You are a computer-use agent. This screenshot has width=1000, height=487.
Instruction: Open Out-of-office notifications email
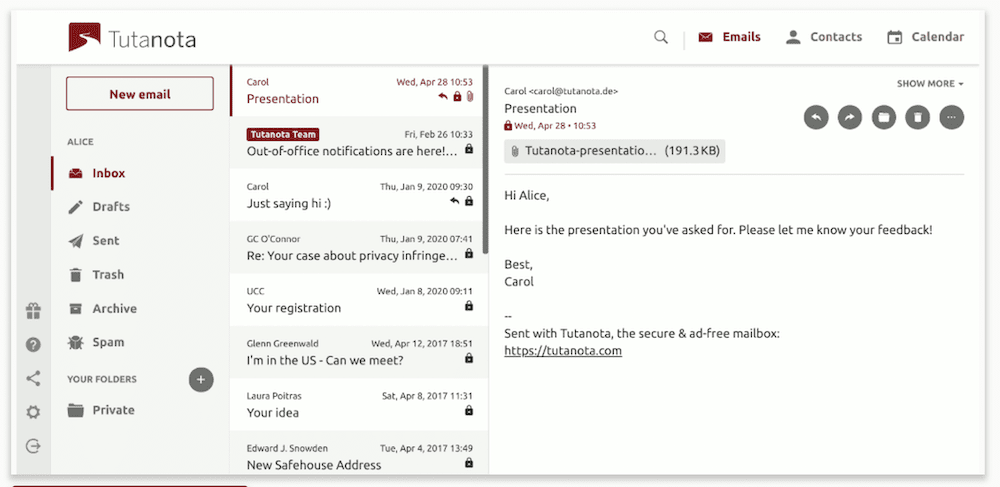tap(357, 143)
